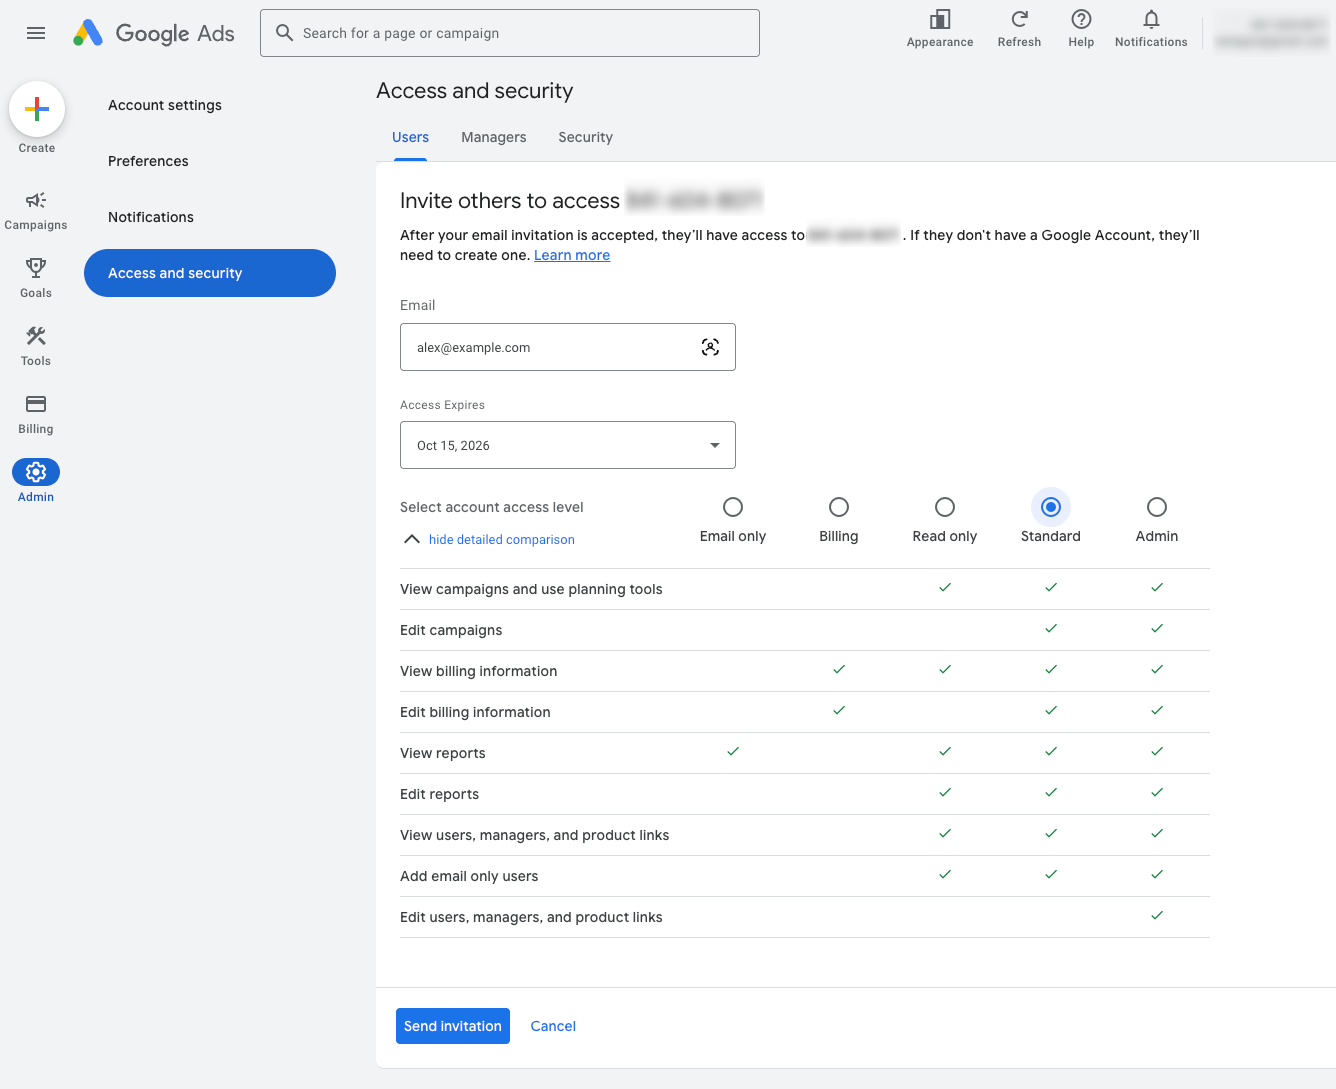Choose the Admin access level radio

pyautogui.click(x=1157, y=507)
